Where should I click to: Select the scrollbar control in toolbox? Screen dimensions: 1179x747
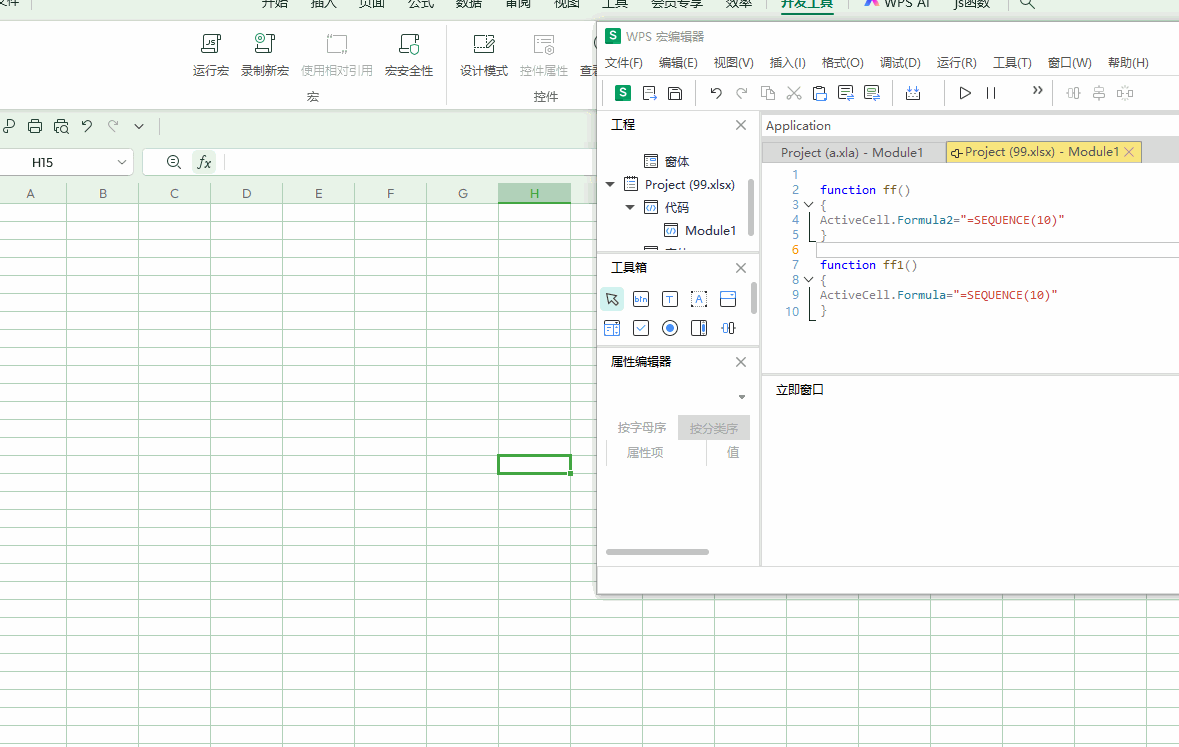coord(699,328)
